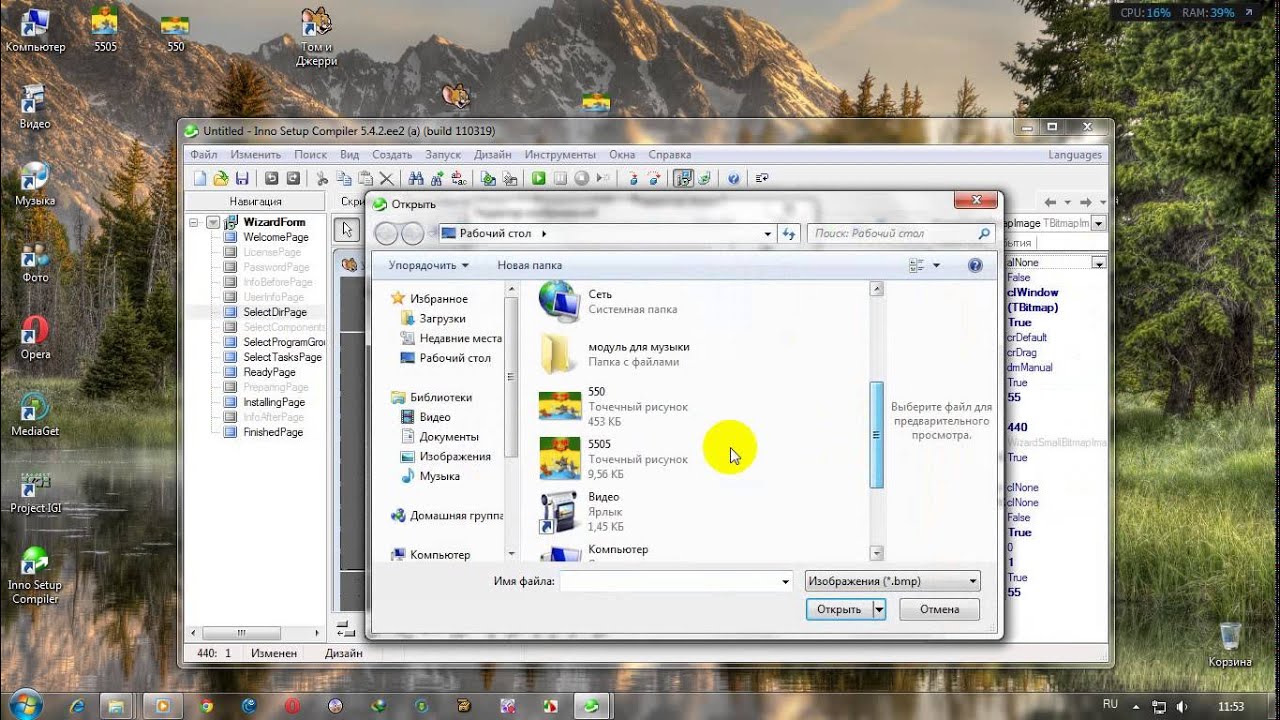1280x720 pixels.
Task: Open the file name combo dropdown arrow
Action: click(x=785, y=581)
